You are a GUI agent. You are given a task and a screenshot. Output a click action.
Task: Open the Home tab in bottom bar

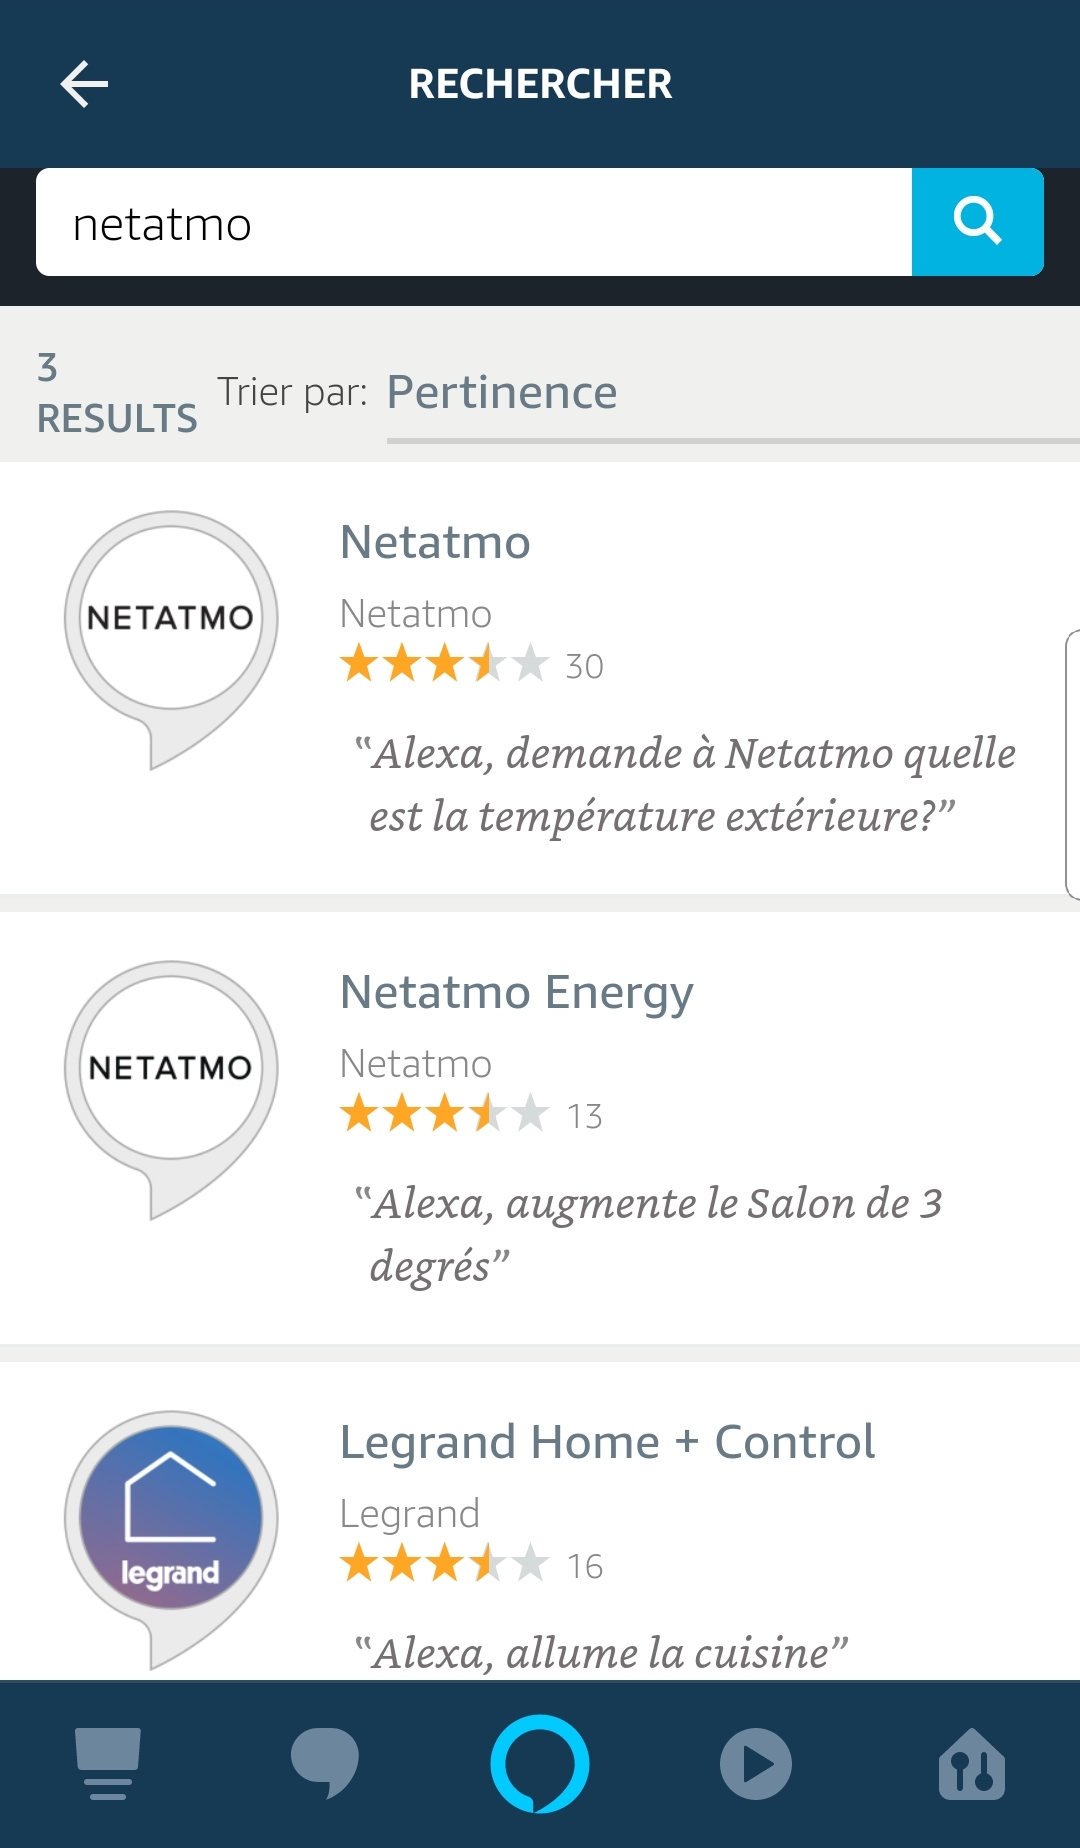pyautogui.click(x=108, y=1764)
